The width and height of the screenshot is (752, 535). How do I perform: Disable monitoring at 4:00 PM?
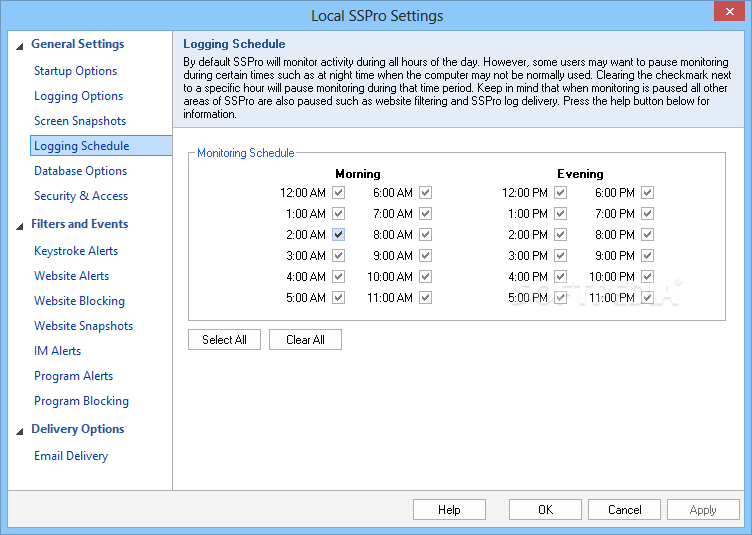click(561, 277)
